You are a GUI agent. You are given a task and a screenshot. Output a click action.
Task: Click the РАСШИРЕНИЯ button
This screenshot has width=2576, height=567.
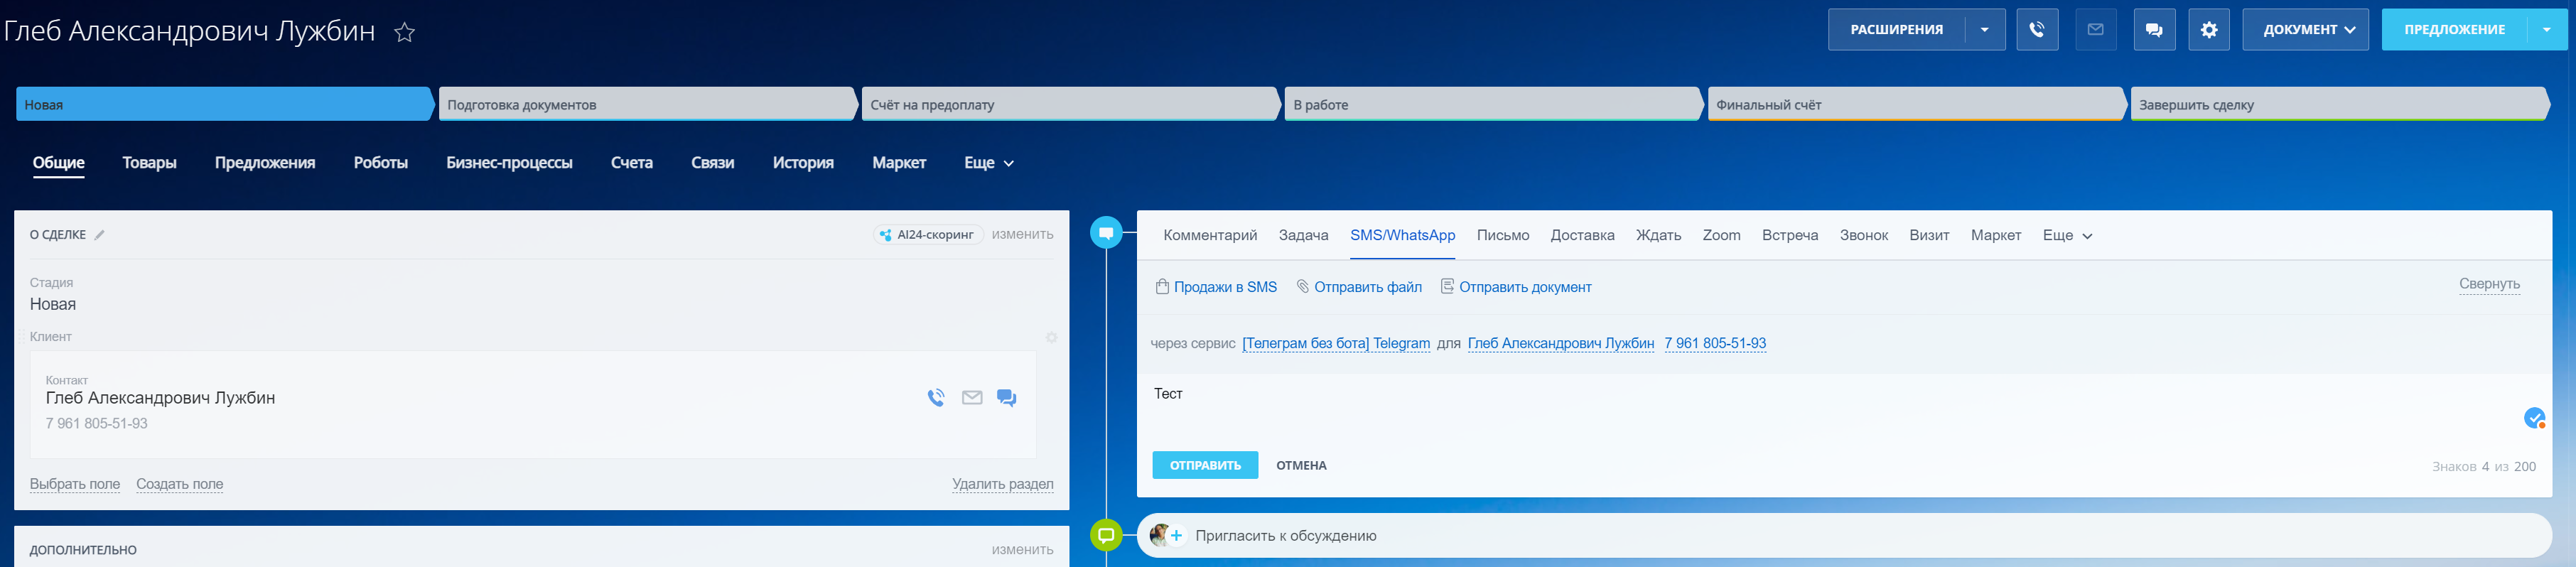click(1896, 30)
